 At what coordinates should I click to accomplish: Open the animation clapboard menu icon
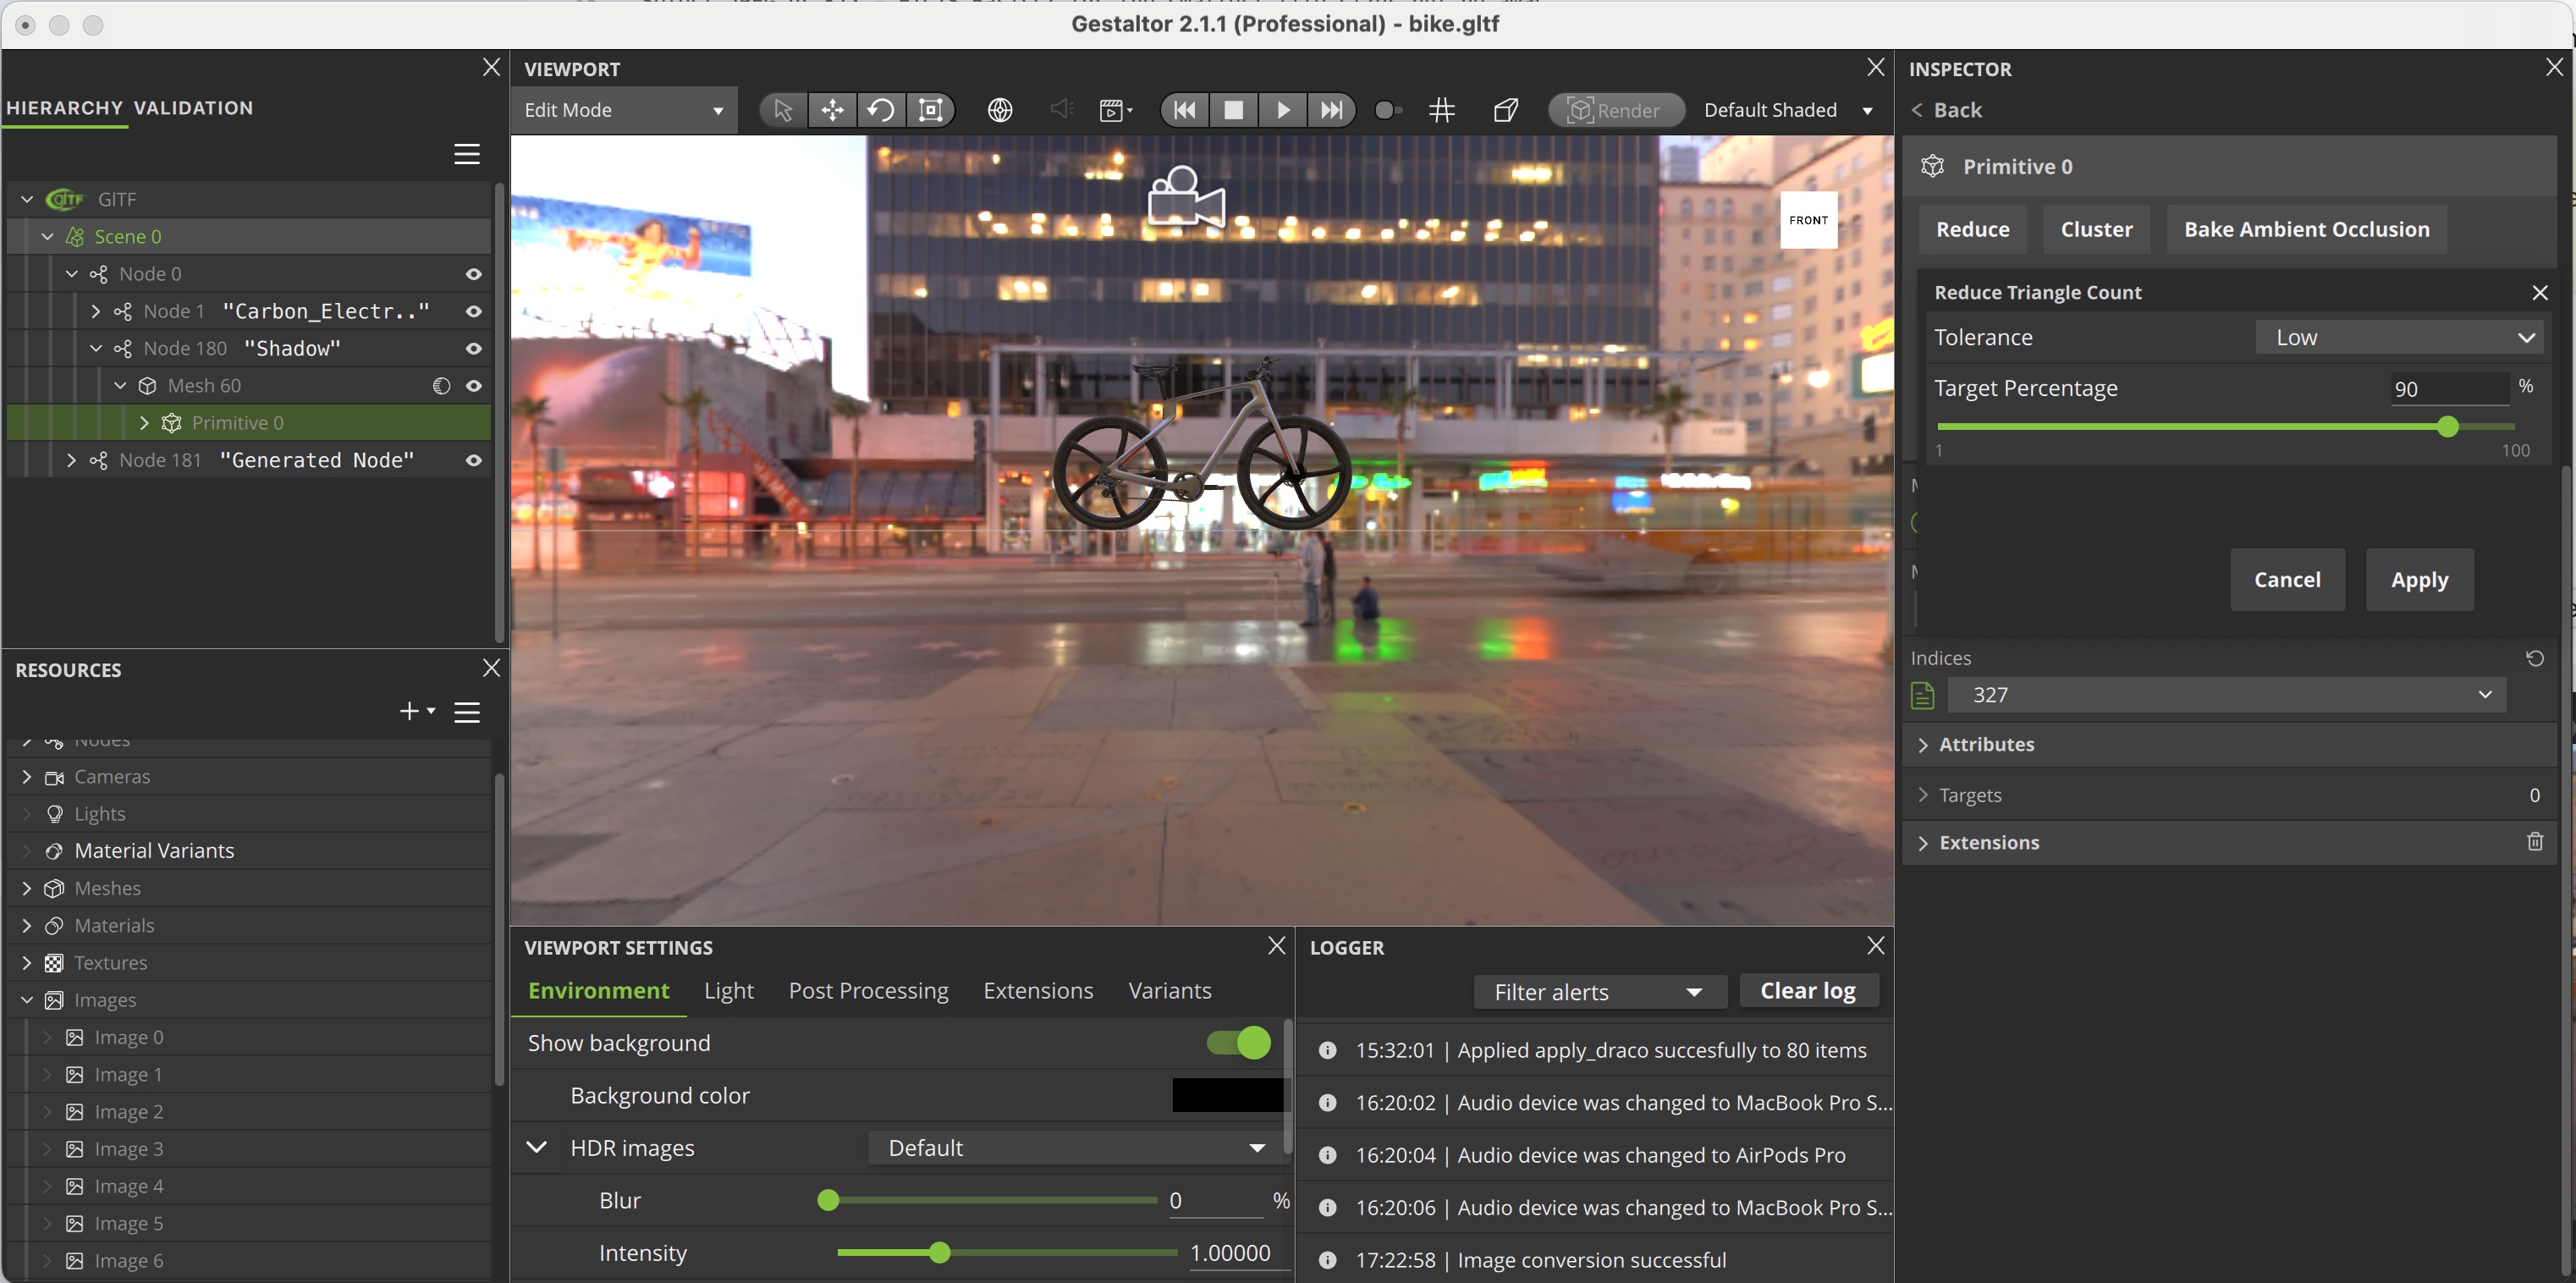[1115, 110]
